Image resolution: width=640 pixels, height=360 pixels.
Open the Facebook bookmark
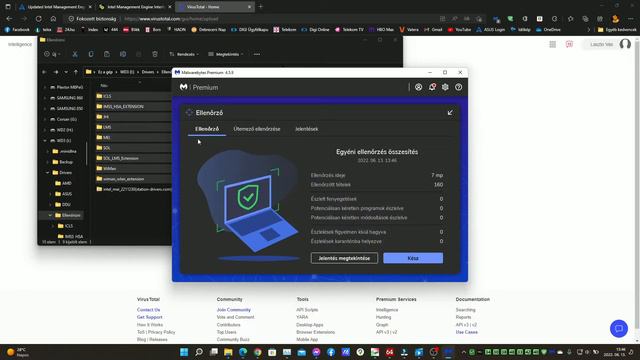click(x=17, y=29)
